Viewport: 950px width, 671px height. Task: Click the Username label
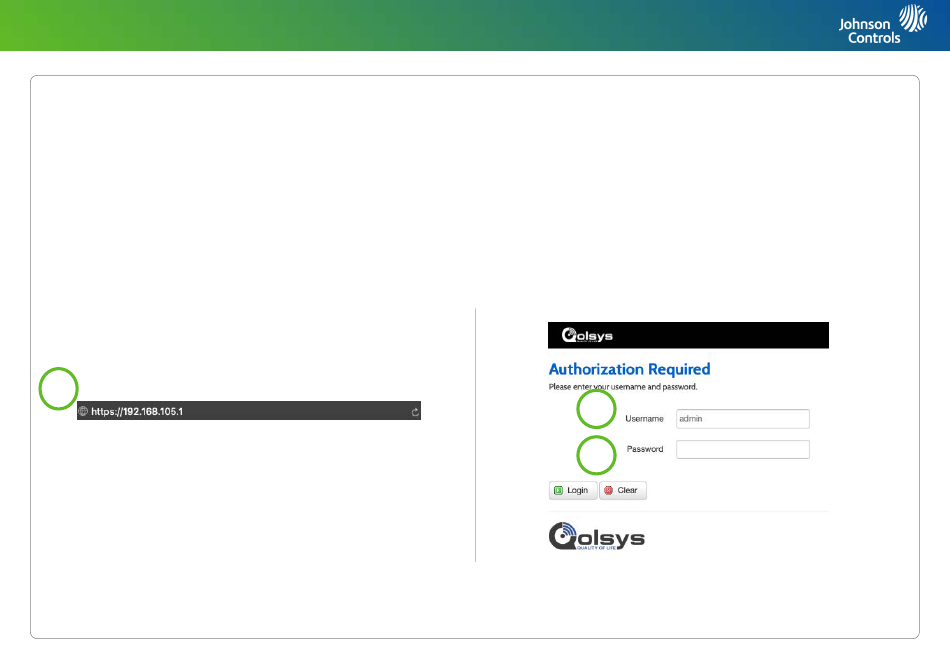644,419
